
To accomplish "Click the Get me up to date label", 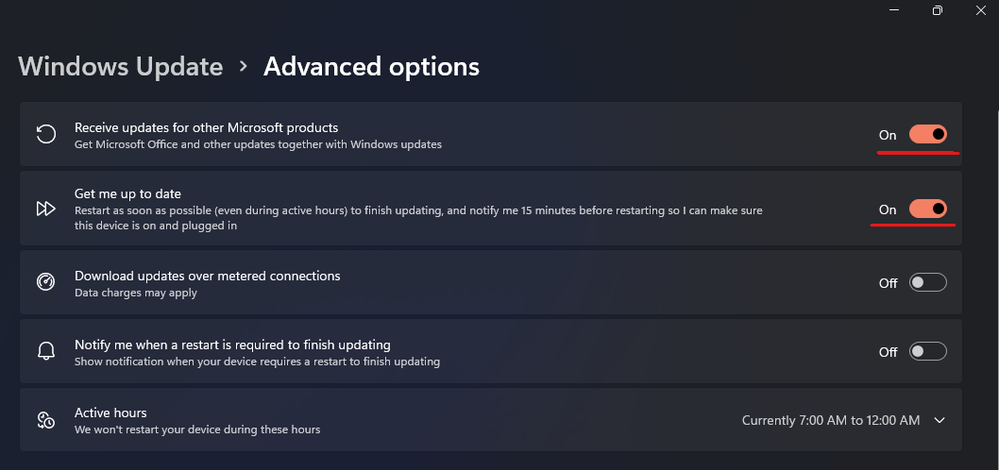I will 128,193.
